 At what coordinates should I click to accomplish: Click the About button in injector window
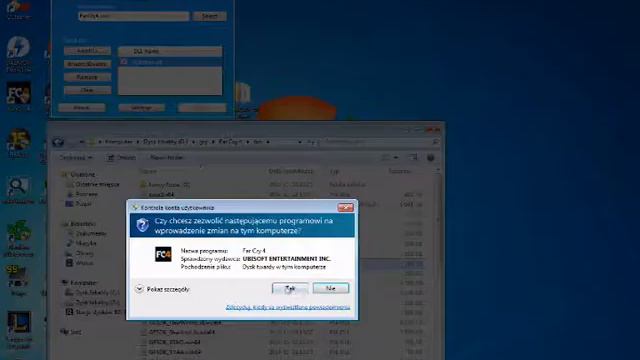coord(82,107)
